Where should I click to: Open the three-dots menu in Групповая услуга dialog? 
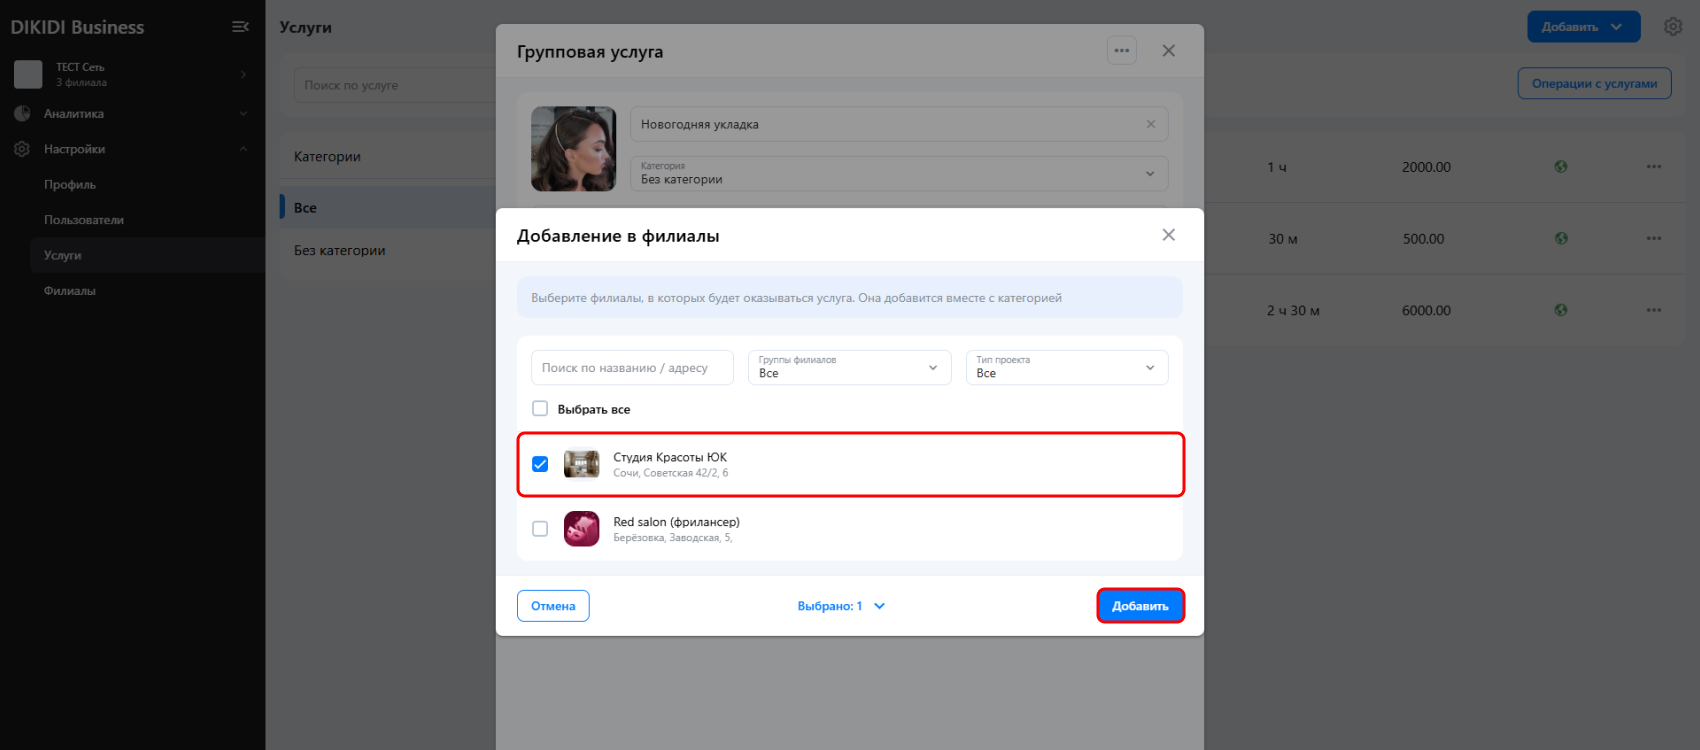point(1122,51)
